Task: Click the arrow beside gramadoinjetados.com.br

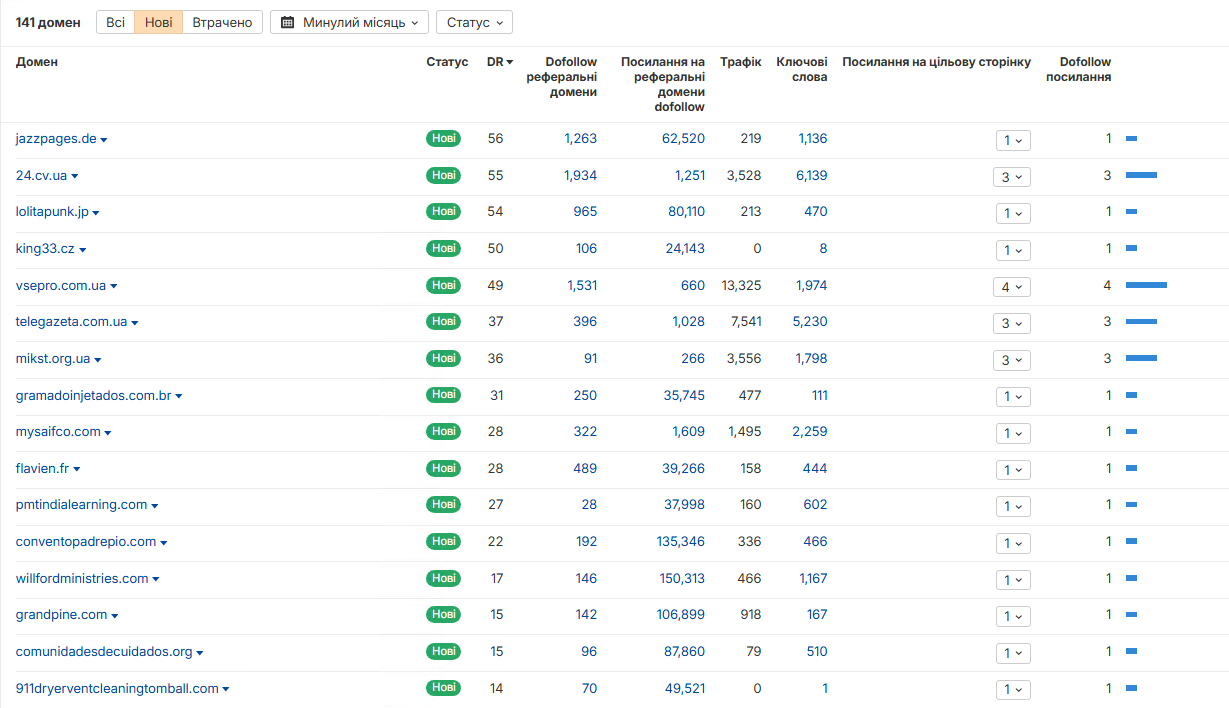Action: pos(179,397)
